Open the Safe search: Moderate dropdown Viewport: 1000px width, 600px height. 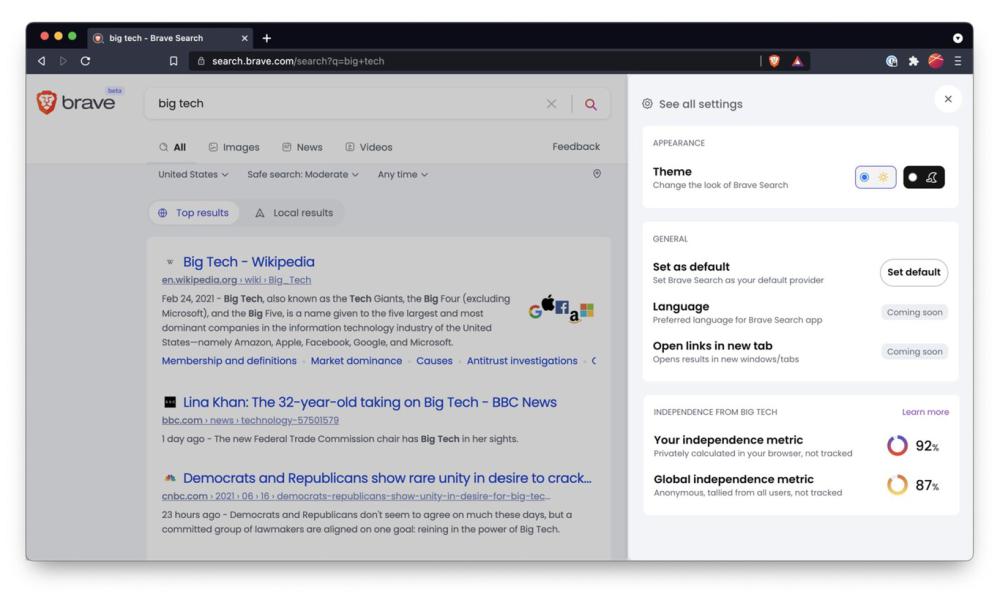coord(303,175)
